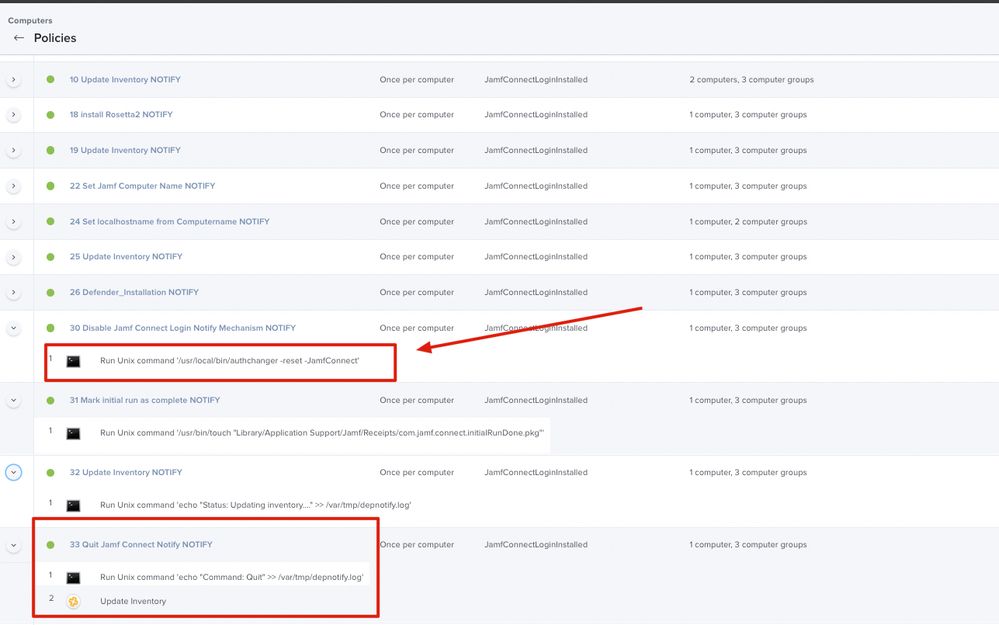Collapse policy 31 Mark initial run complete
Screen dimensions: 999x625
pyautogui.click(x=13, y=400)
